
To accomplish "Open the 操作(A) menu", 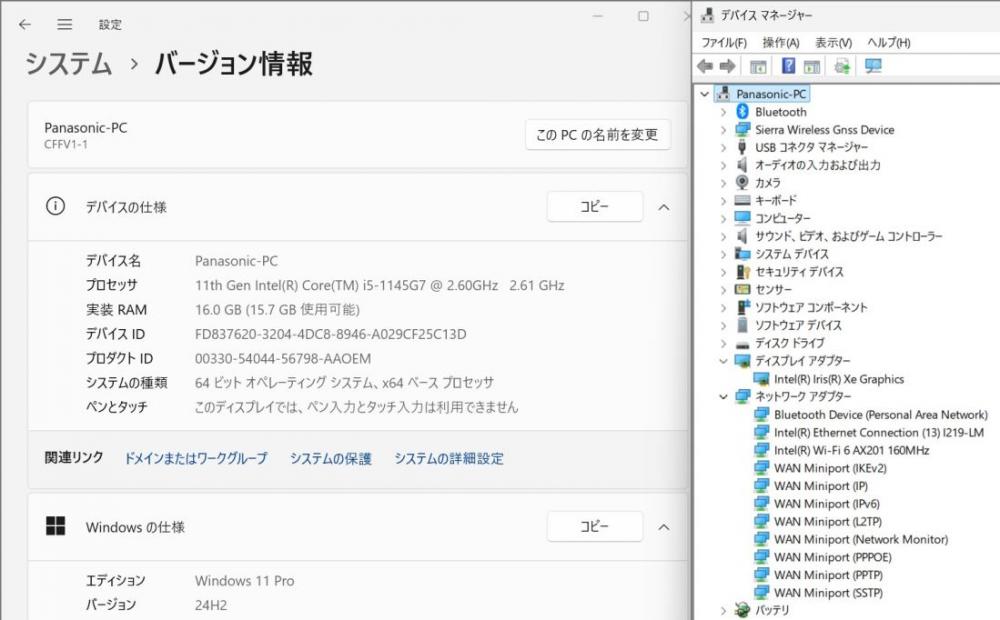I will pos(781,43).
